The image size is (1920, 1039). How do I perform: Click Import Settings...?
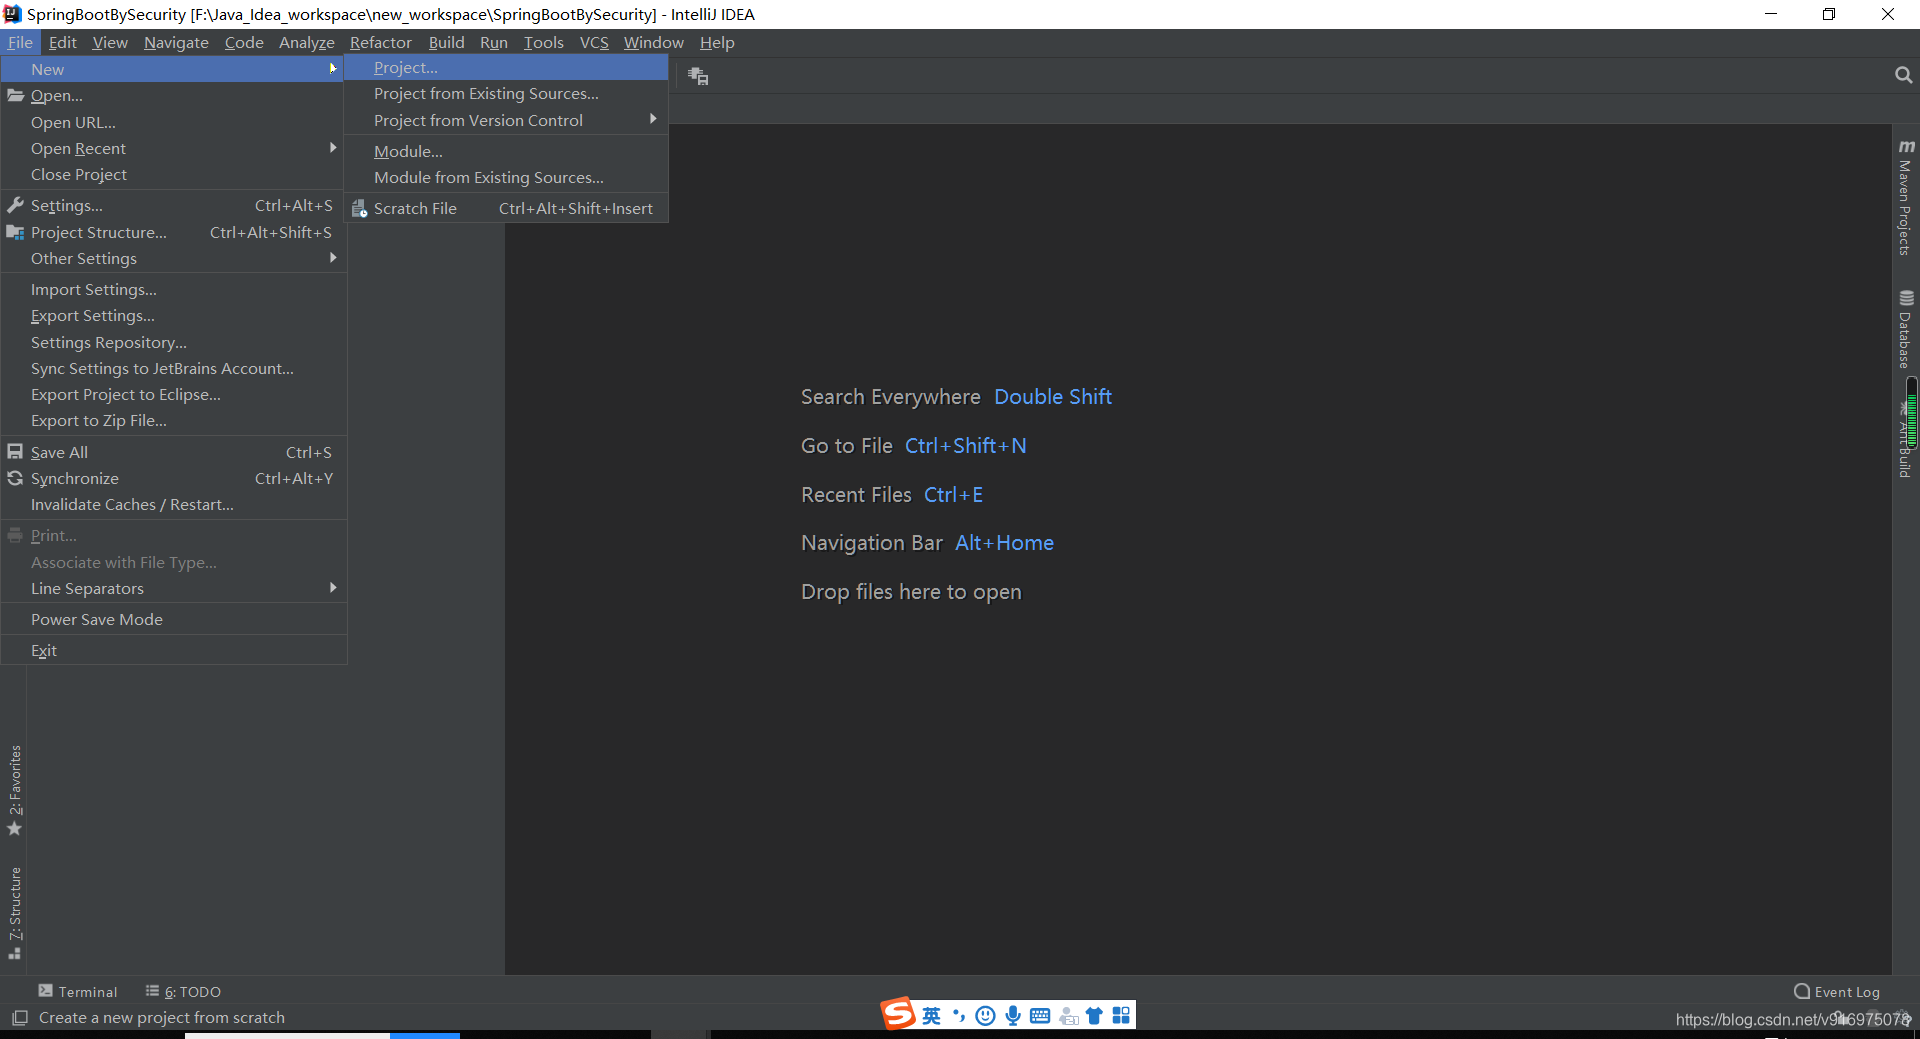point(173,290)
